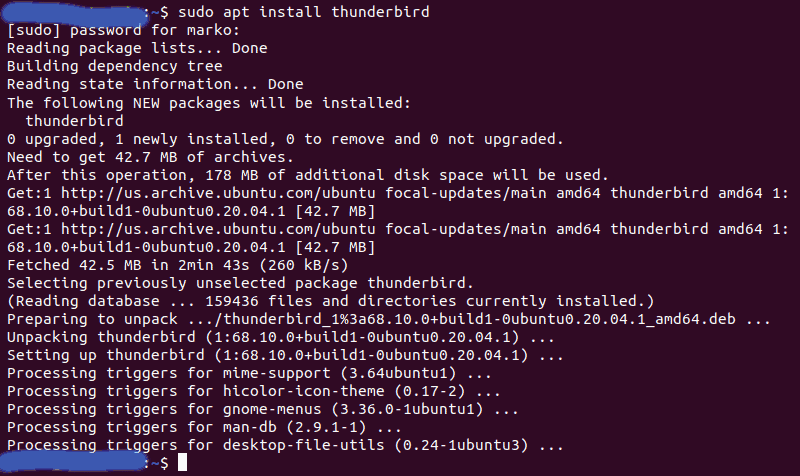Click the 'Need to get 42.7 MB' line
The height and width of the screenshot is (476, 800).
pos(150,157)
